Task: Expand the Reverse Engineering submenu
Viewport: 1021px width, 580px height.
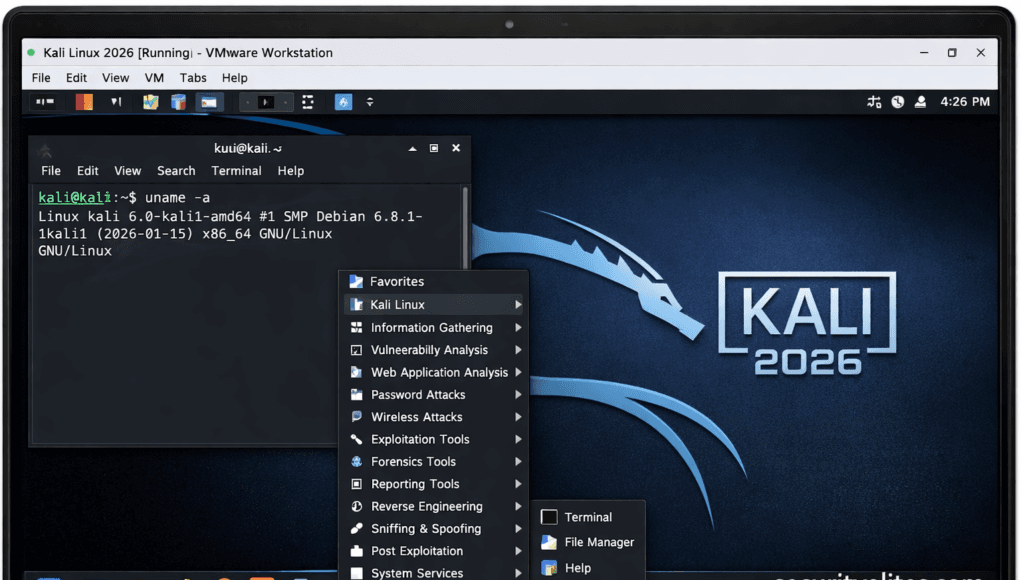Action: pyautogui.click(x=427, y=506)
